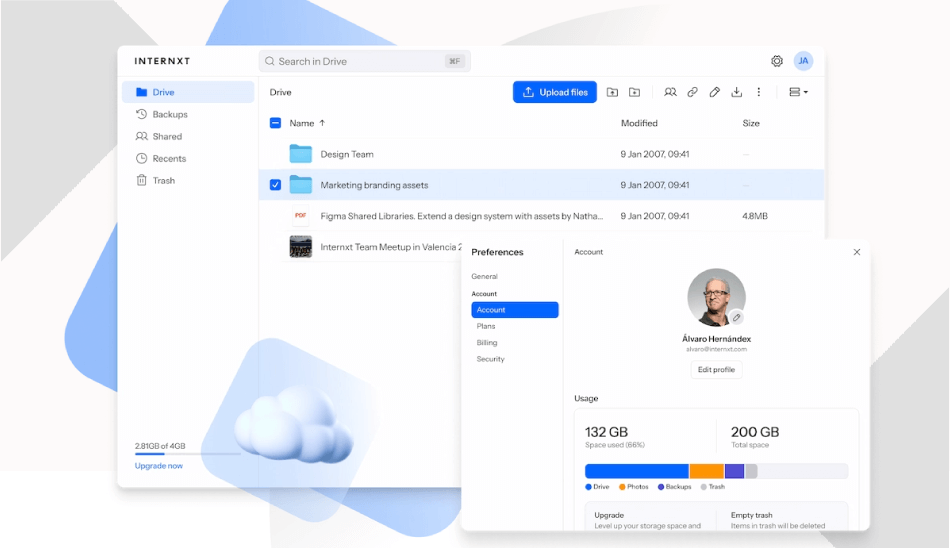Click the 4.8MB size cell
Image resolution: width=950 pixels, height=548 pixels.
(755, 216)
